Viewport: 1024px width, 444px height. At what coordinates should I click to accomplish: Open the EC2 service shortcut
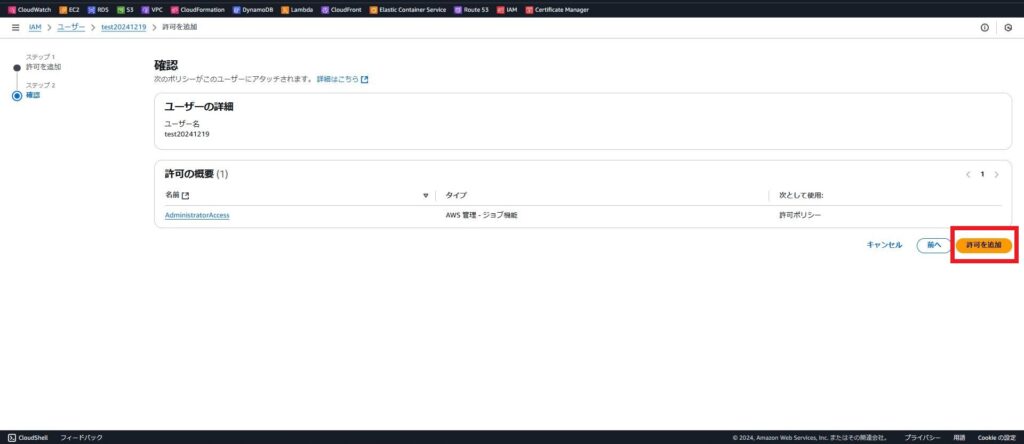(69, 9)
